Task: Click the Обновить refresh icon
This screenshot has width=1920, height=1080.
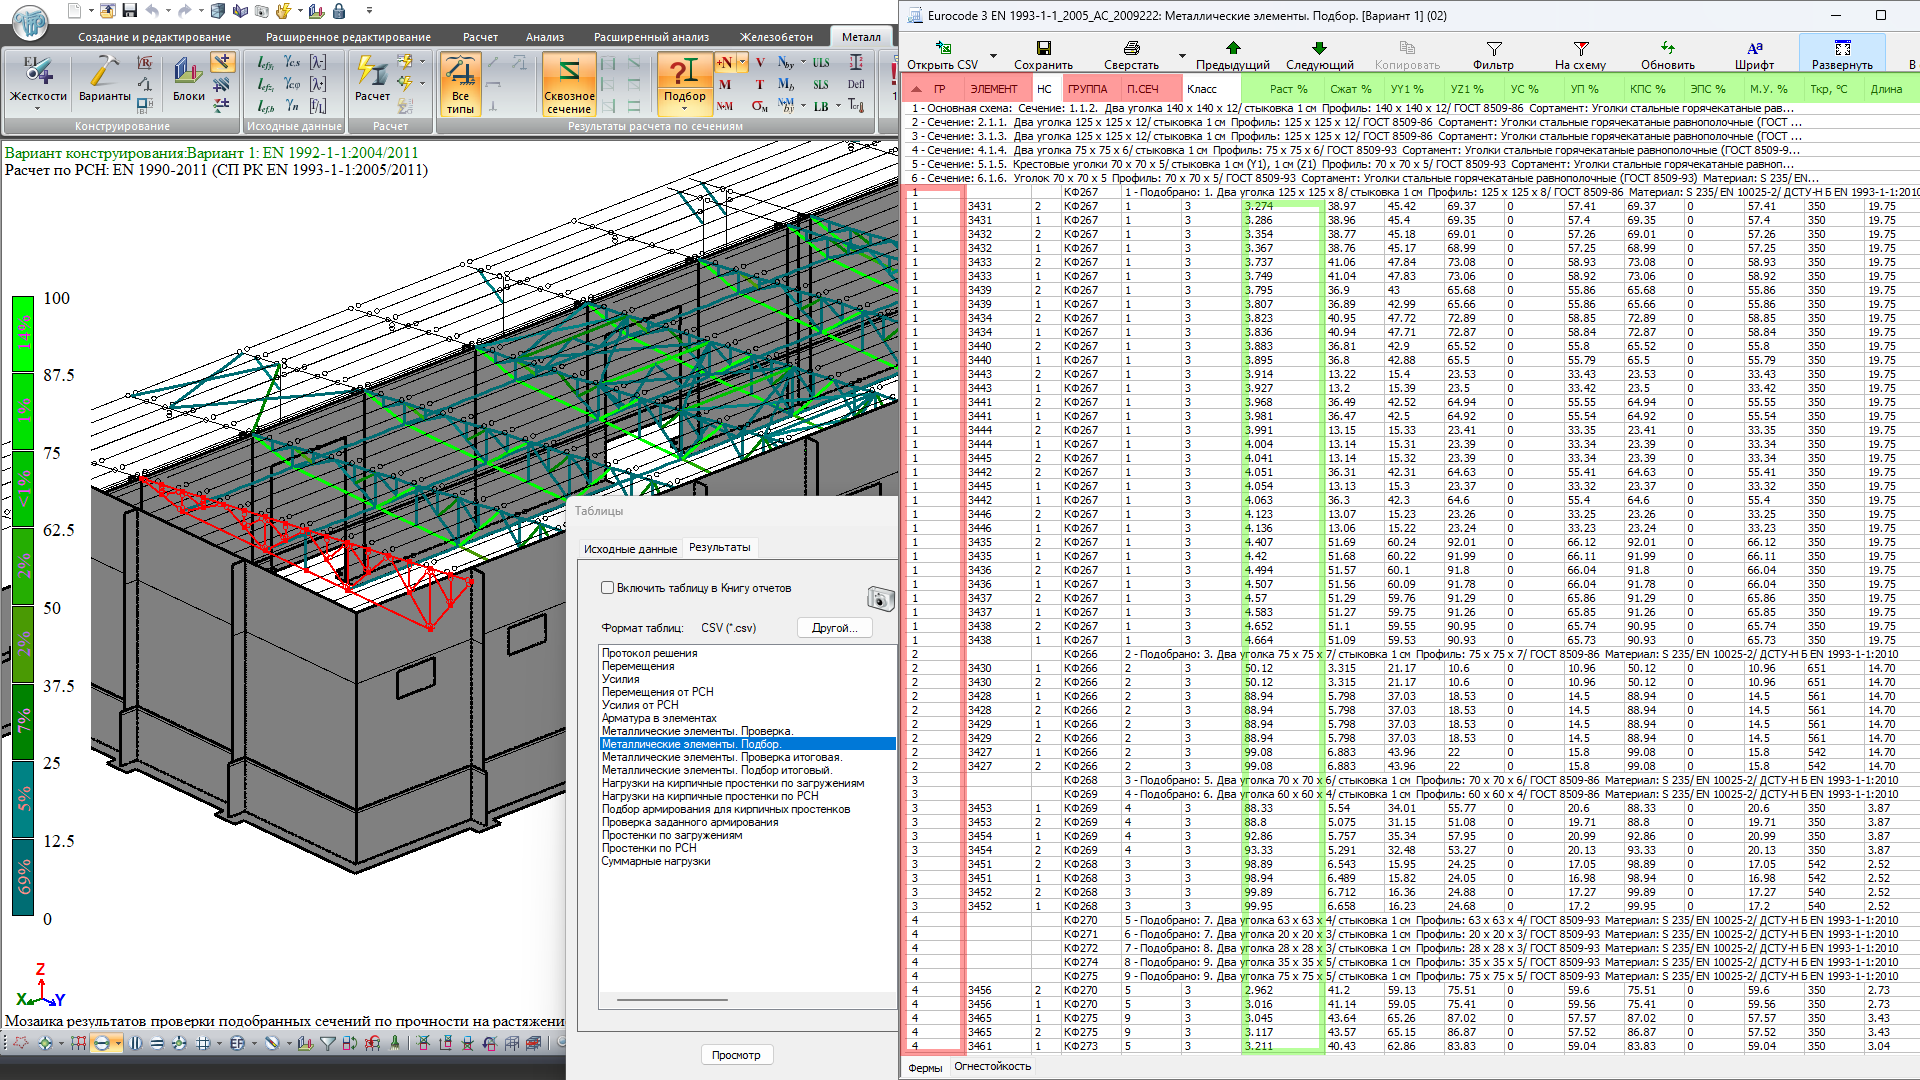Action: coord(1667,48)
